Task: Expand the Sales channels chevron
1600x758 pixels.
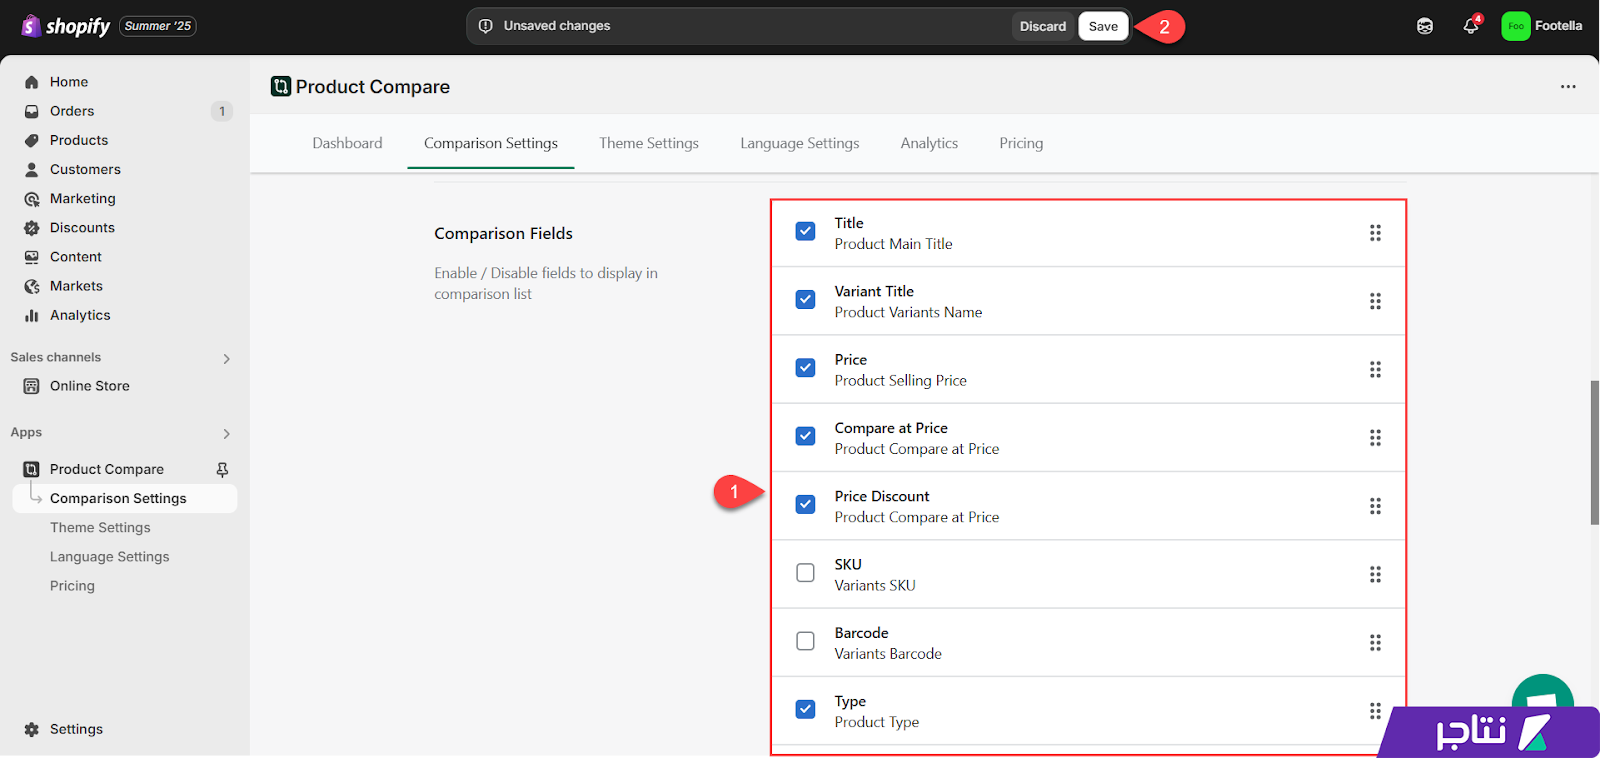Action: pos(227,359)
